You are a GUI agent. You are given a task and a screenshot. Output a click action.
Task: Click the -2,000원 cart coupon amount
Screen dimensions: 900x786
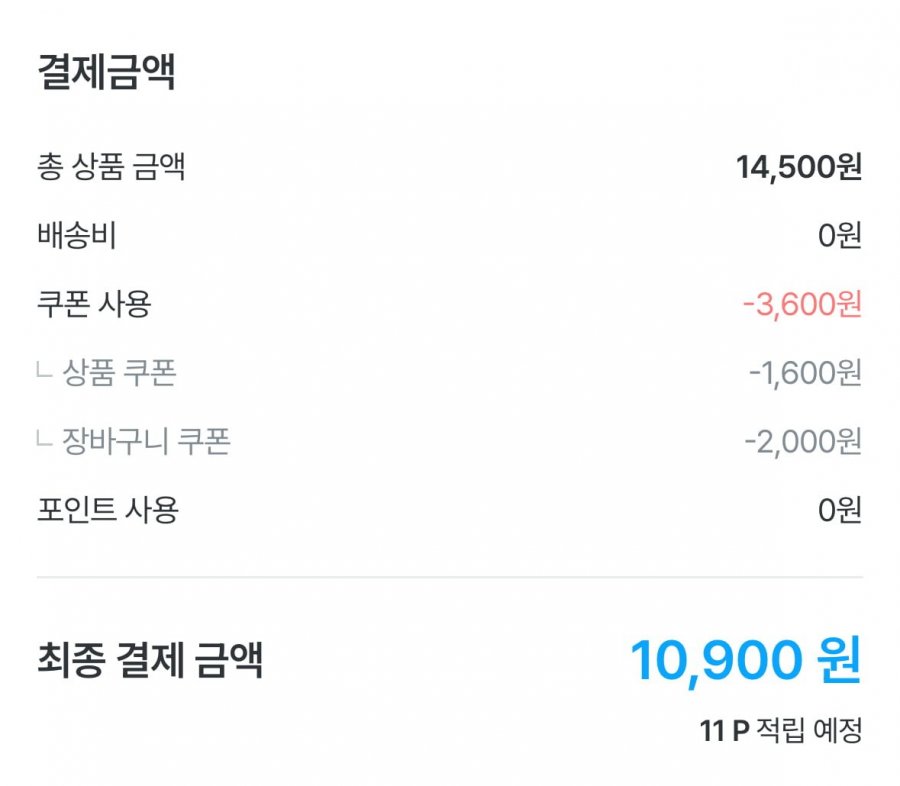(x=802, y=442)
